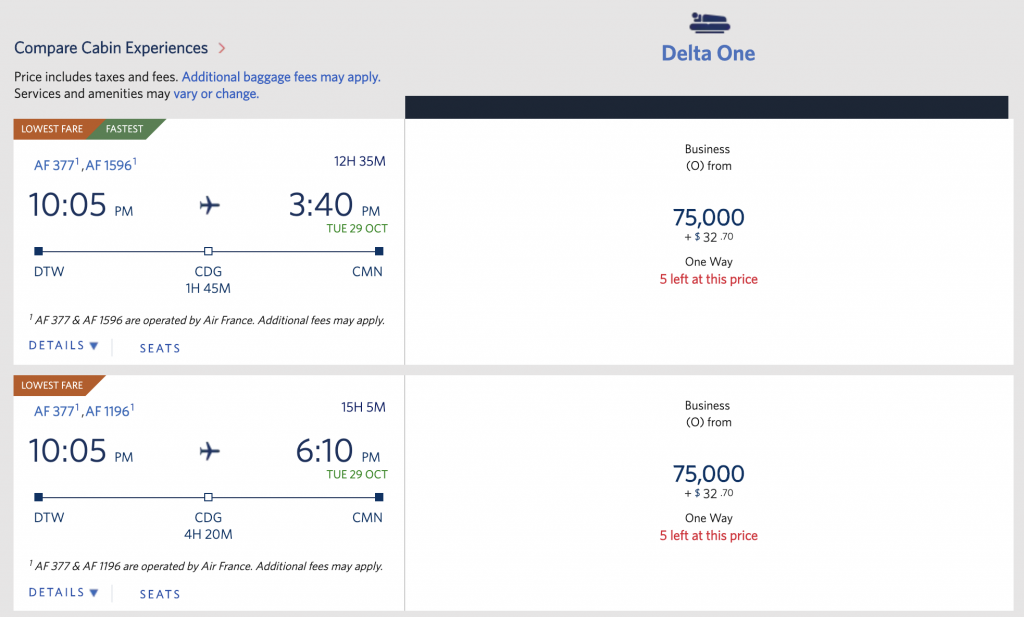1024x617 pixels.
Task: Click AF 1596 flight number link
Action: (111, 165)
